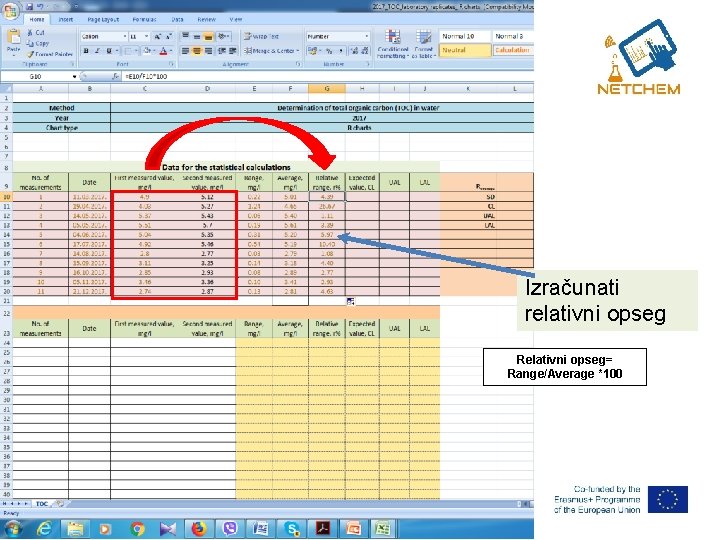Screen dimensions: 720x540
Task: Open Conditional Formatting menu
Action: [393, 44]
